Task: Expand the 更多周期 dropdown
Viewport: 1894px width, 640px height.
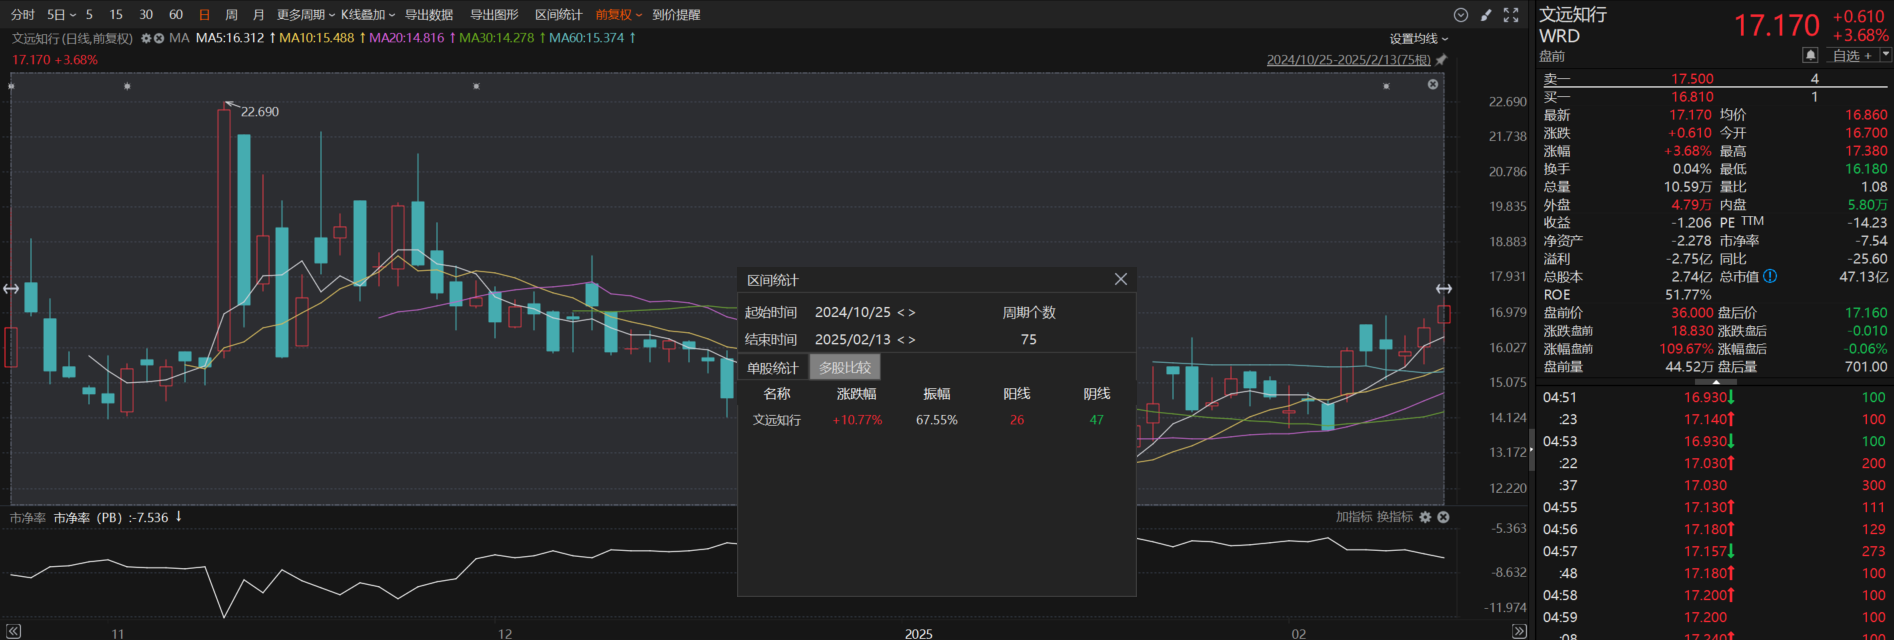Action: tap(306, 15)
